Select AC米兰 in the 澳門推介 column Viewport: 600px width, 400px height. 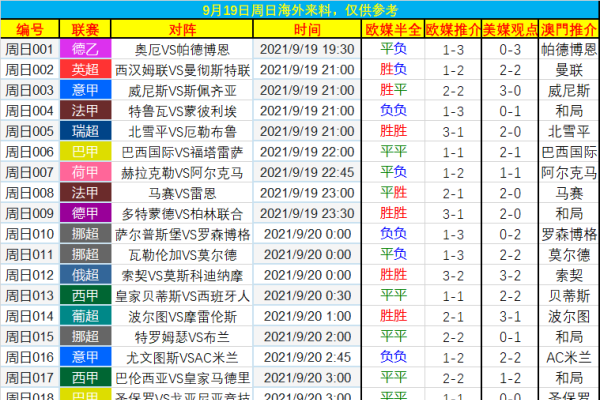click(569, 357)
